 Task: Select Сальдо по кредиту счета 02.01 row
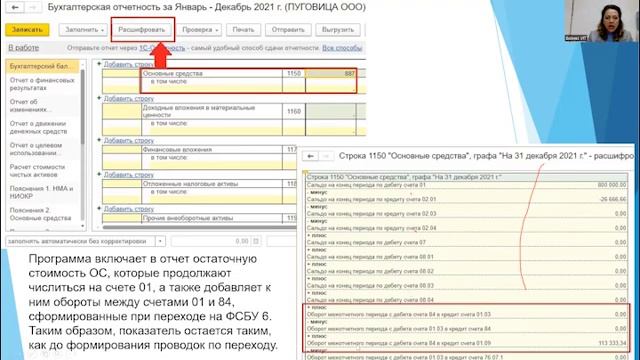(x=467, y=199)
